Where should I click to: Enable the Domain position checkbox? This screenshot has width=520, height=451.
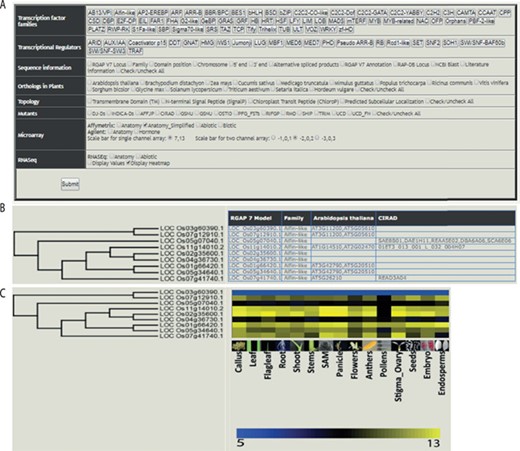151,64
